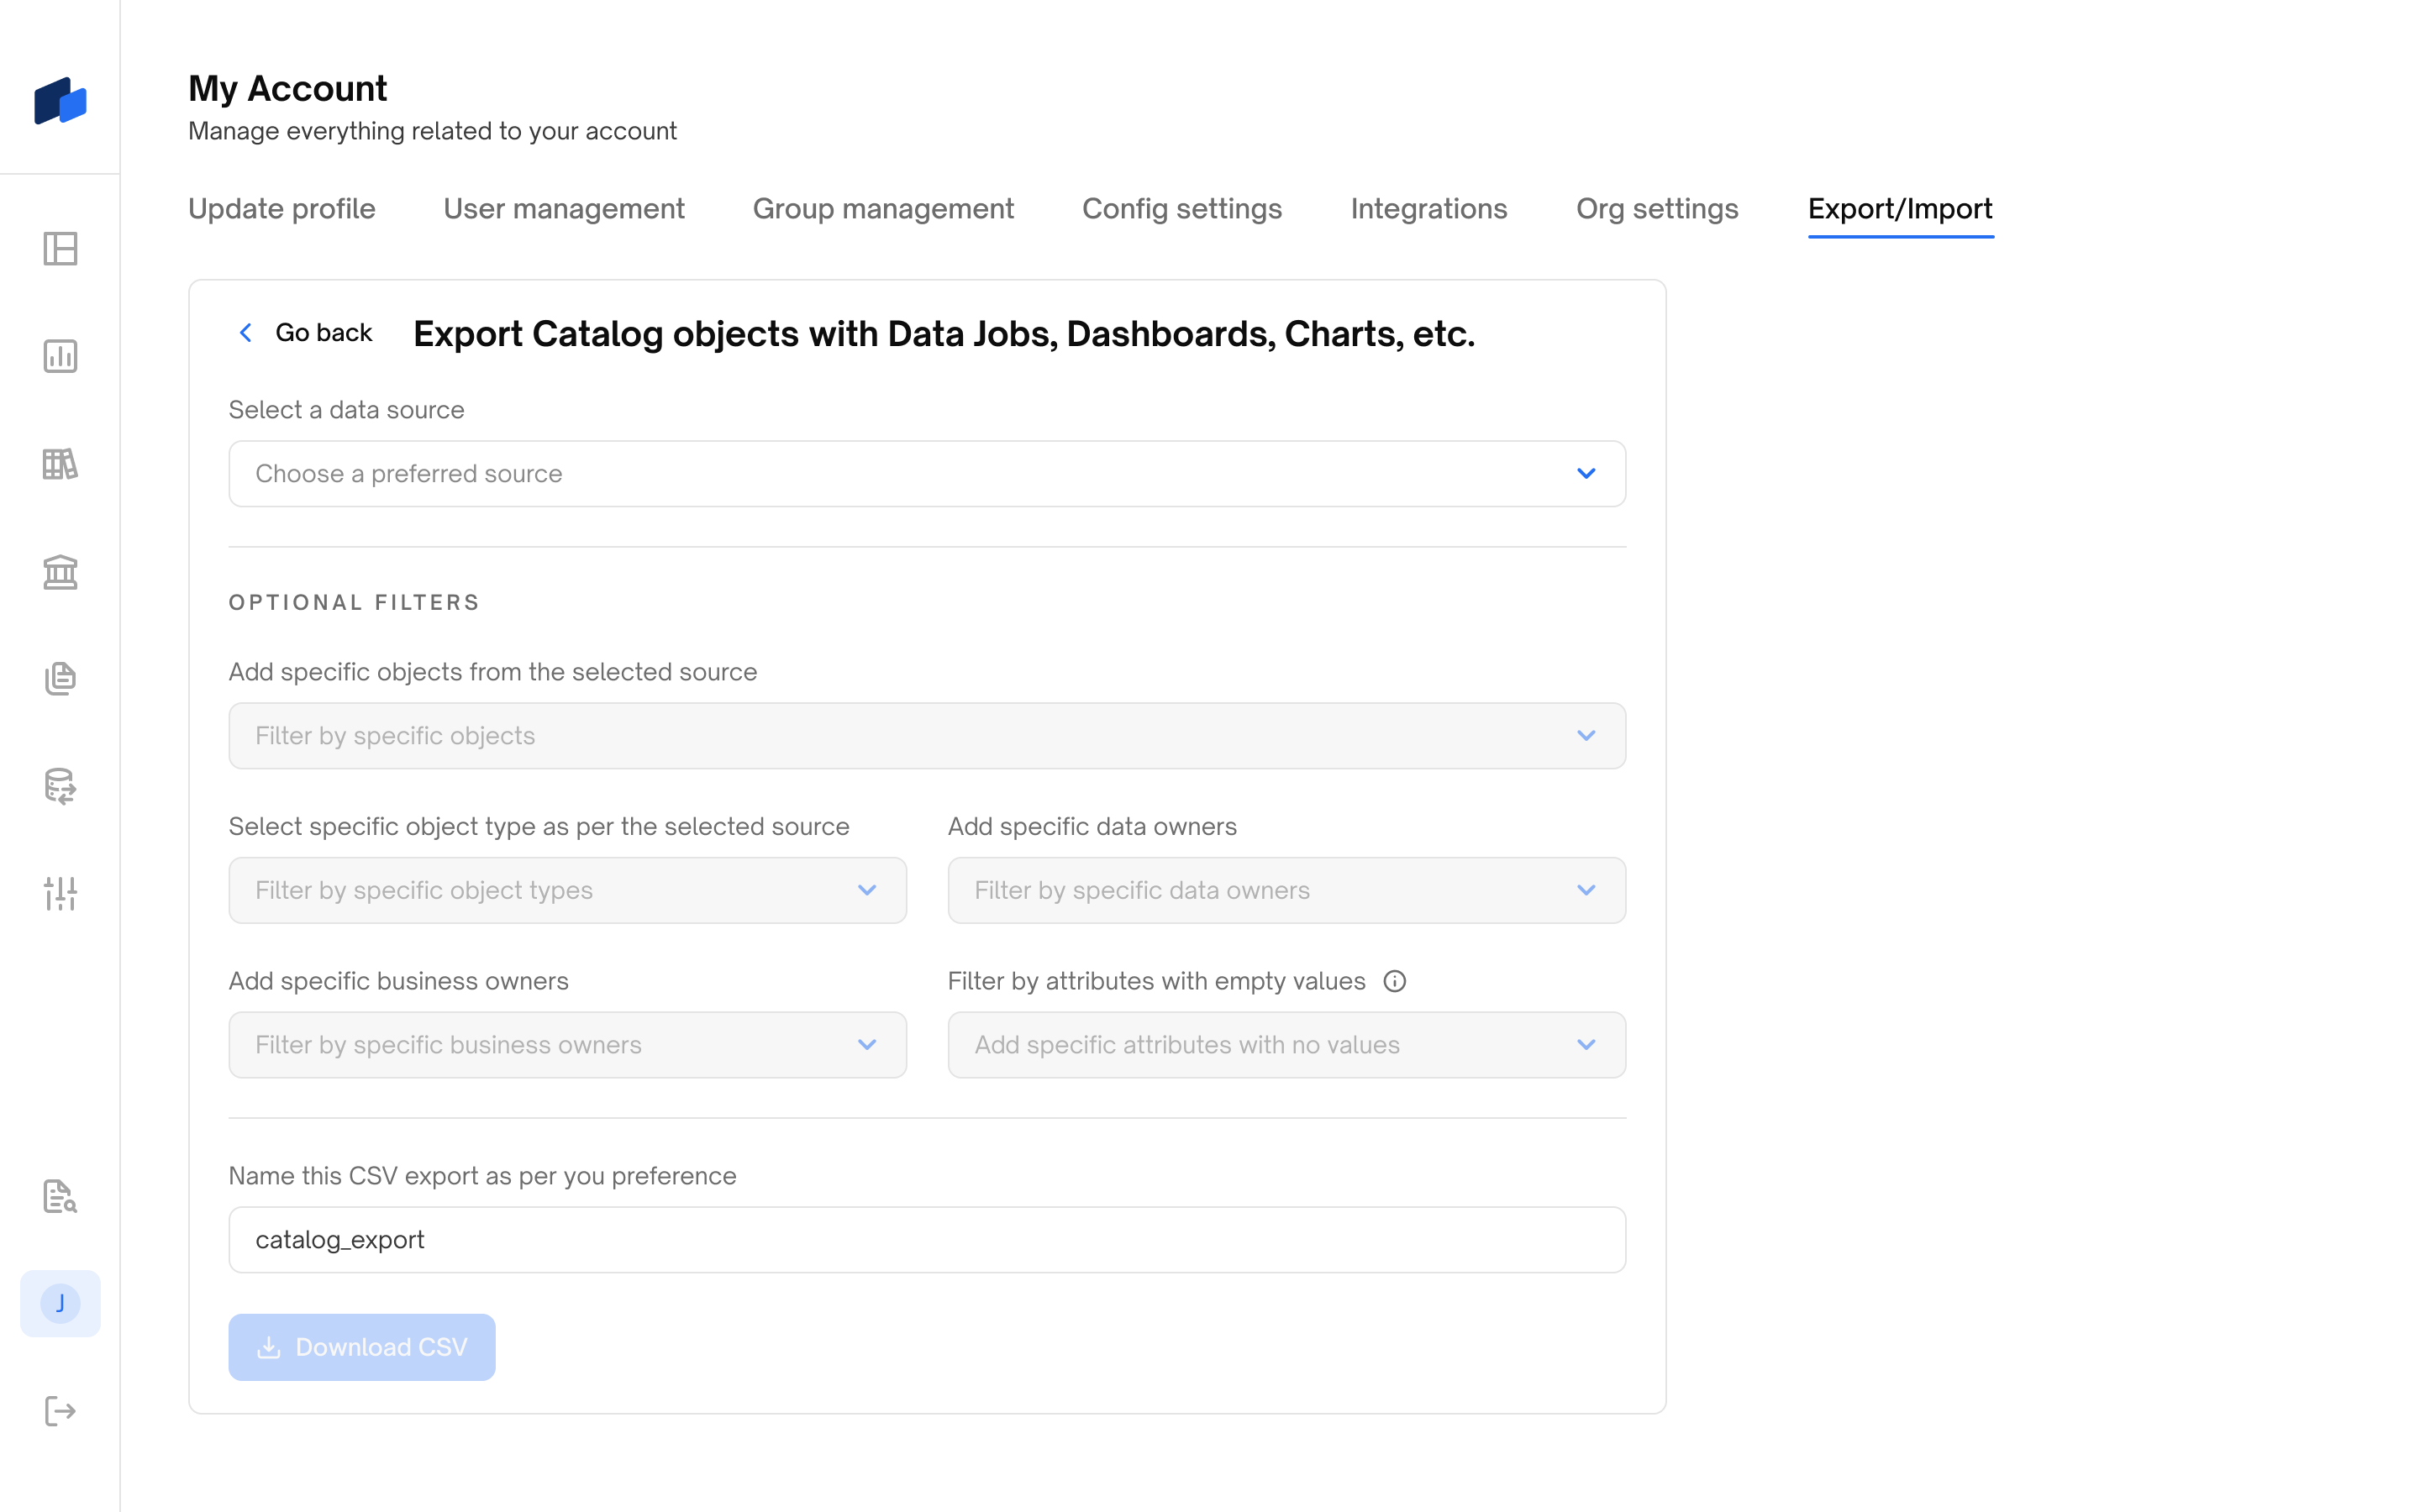Open the sliders settings sidebar icon
Image resolution: width=2420 pixels, height=1512 pixels.
click(x=60, y=893)
